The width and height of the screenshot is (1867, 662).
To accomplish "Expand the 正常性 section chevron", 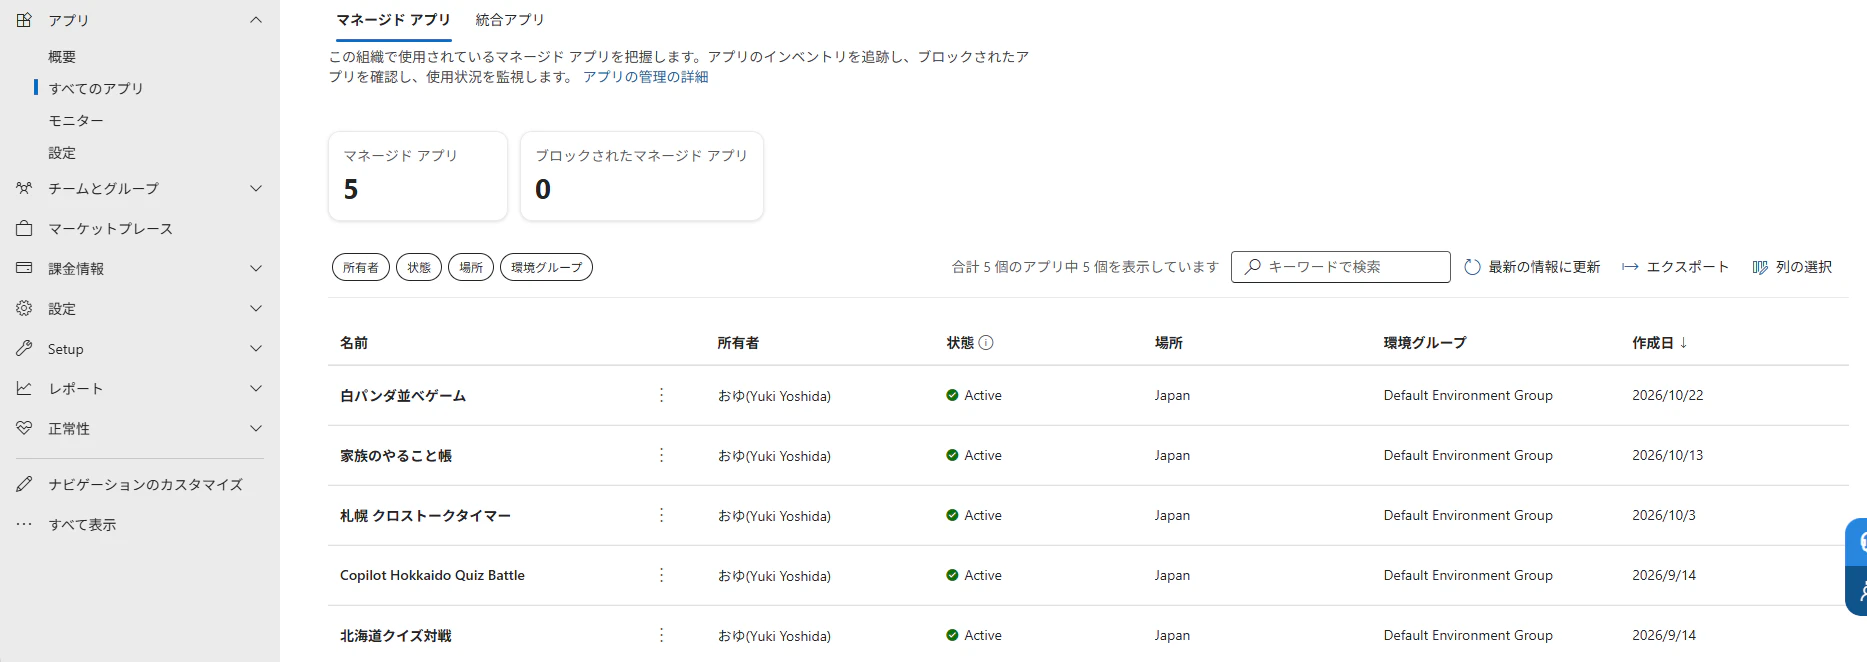I will pos(256,428).
